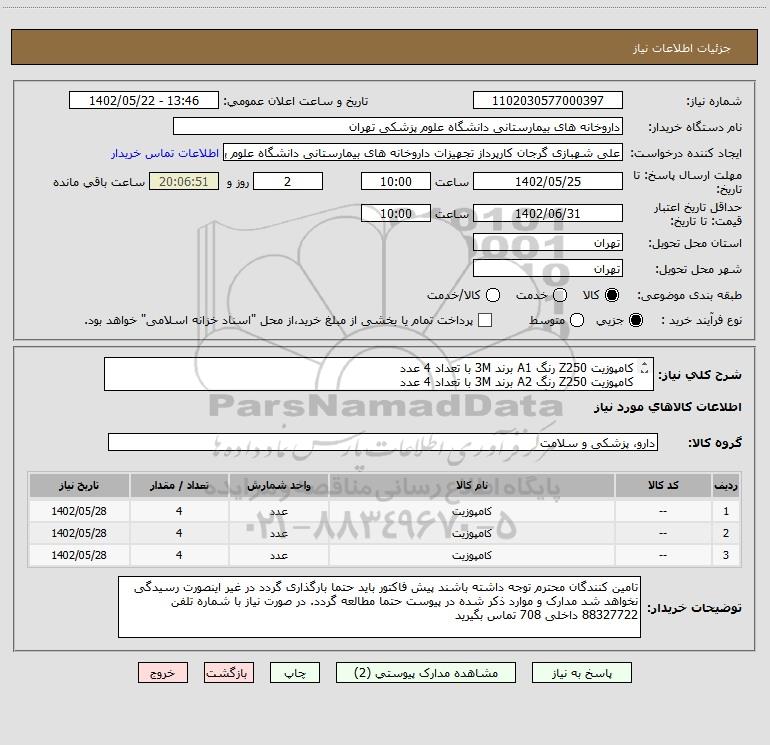The height and width of the screenshot is (745, 770).
Task: Click the need number field 1102030577000397
Action: [548, 101]
